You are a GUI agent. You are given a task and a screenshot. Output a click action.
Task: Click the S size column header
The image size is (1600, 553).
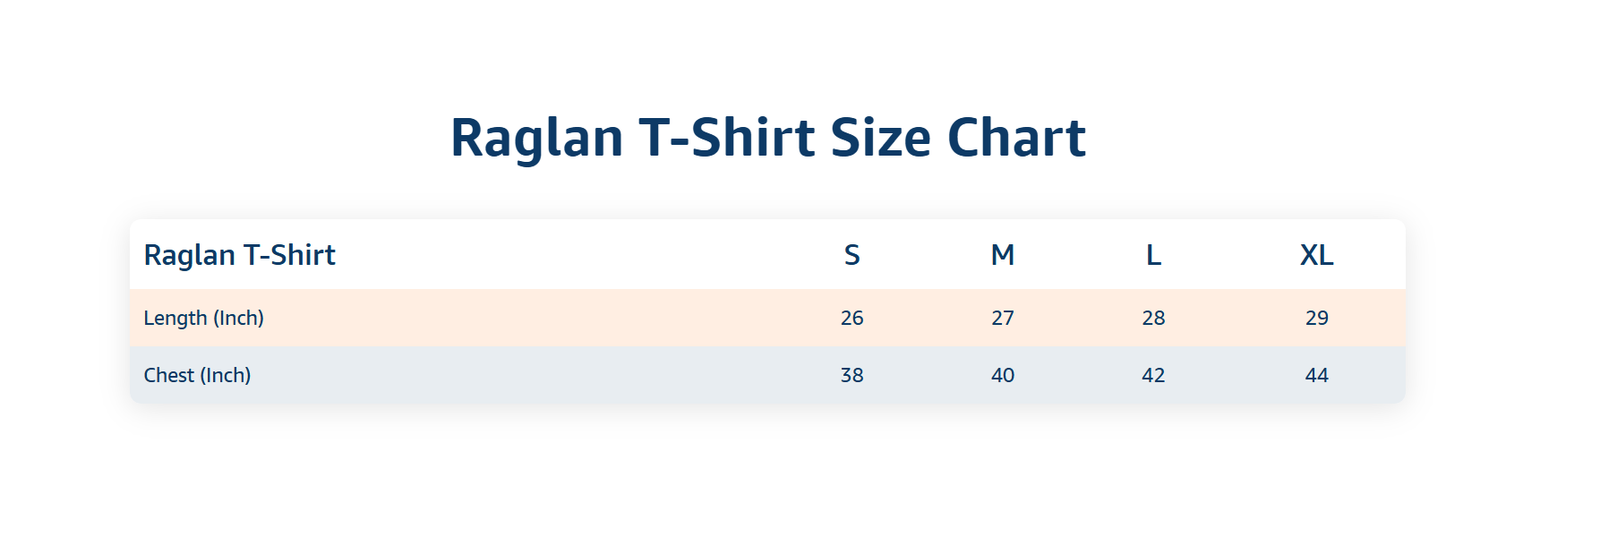point(852,255)
